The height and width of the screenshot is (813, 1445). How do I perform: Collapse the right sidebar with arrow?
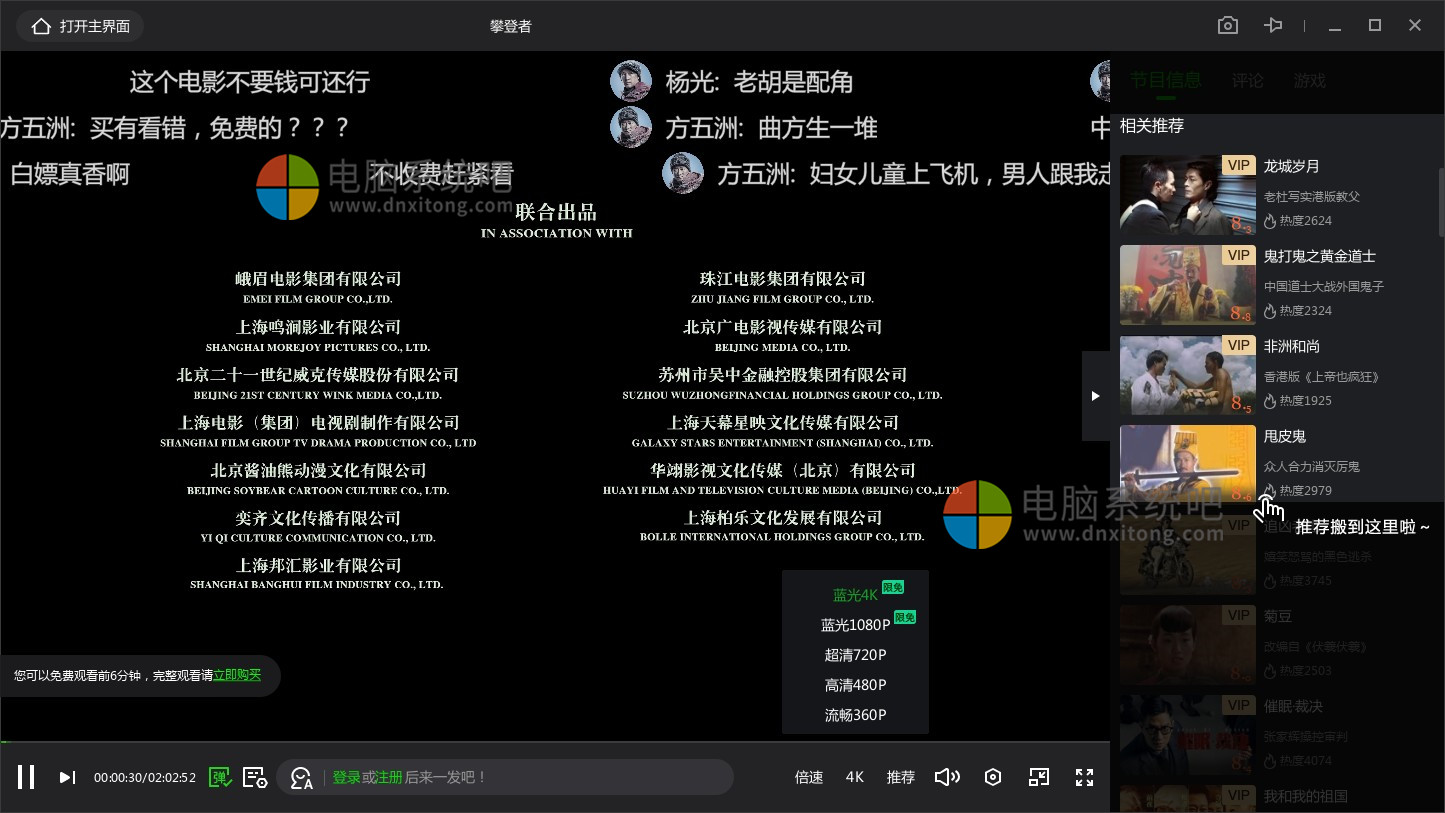[x=1096, y=396]
